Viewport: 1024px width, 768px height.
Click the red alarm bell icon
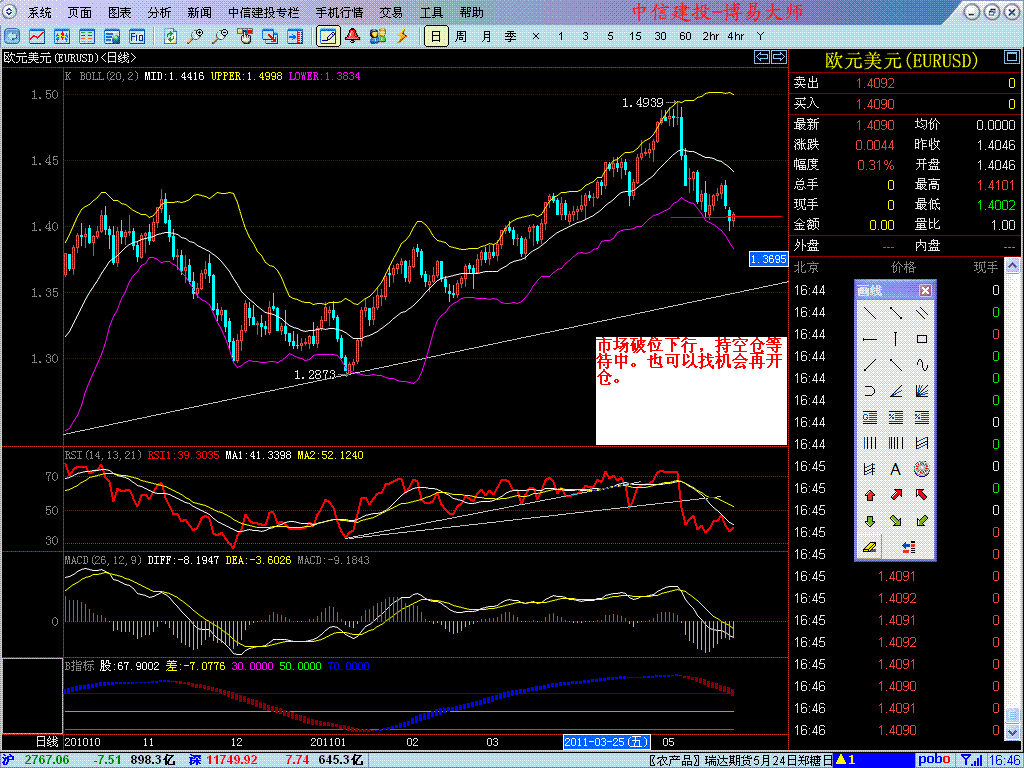coord(353,37)
